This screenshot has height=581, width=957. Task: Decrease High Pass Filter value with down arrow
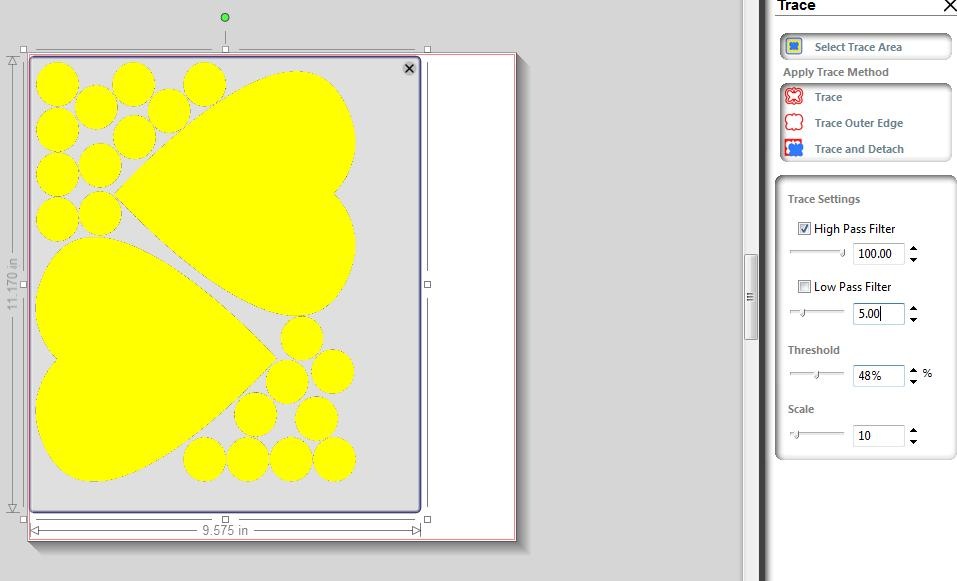pyautogui.click(x=913, y=259)
